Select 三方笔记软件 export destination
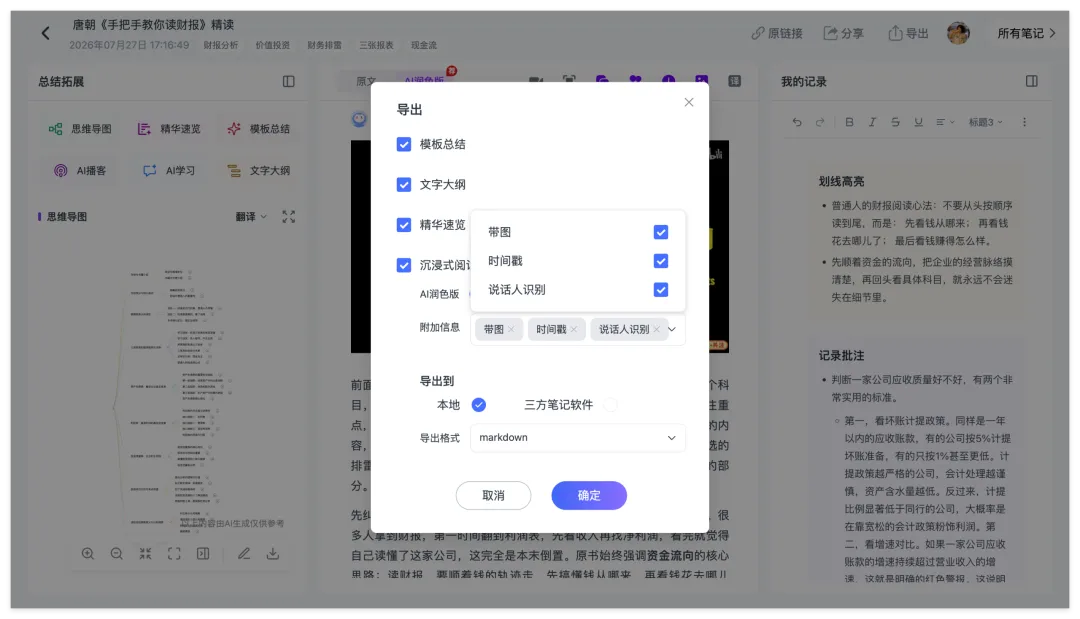 610,405
